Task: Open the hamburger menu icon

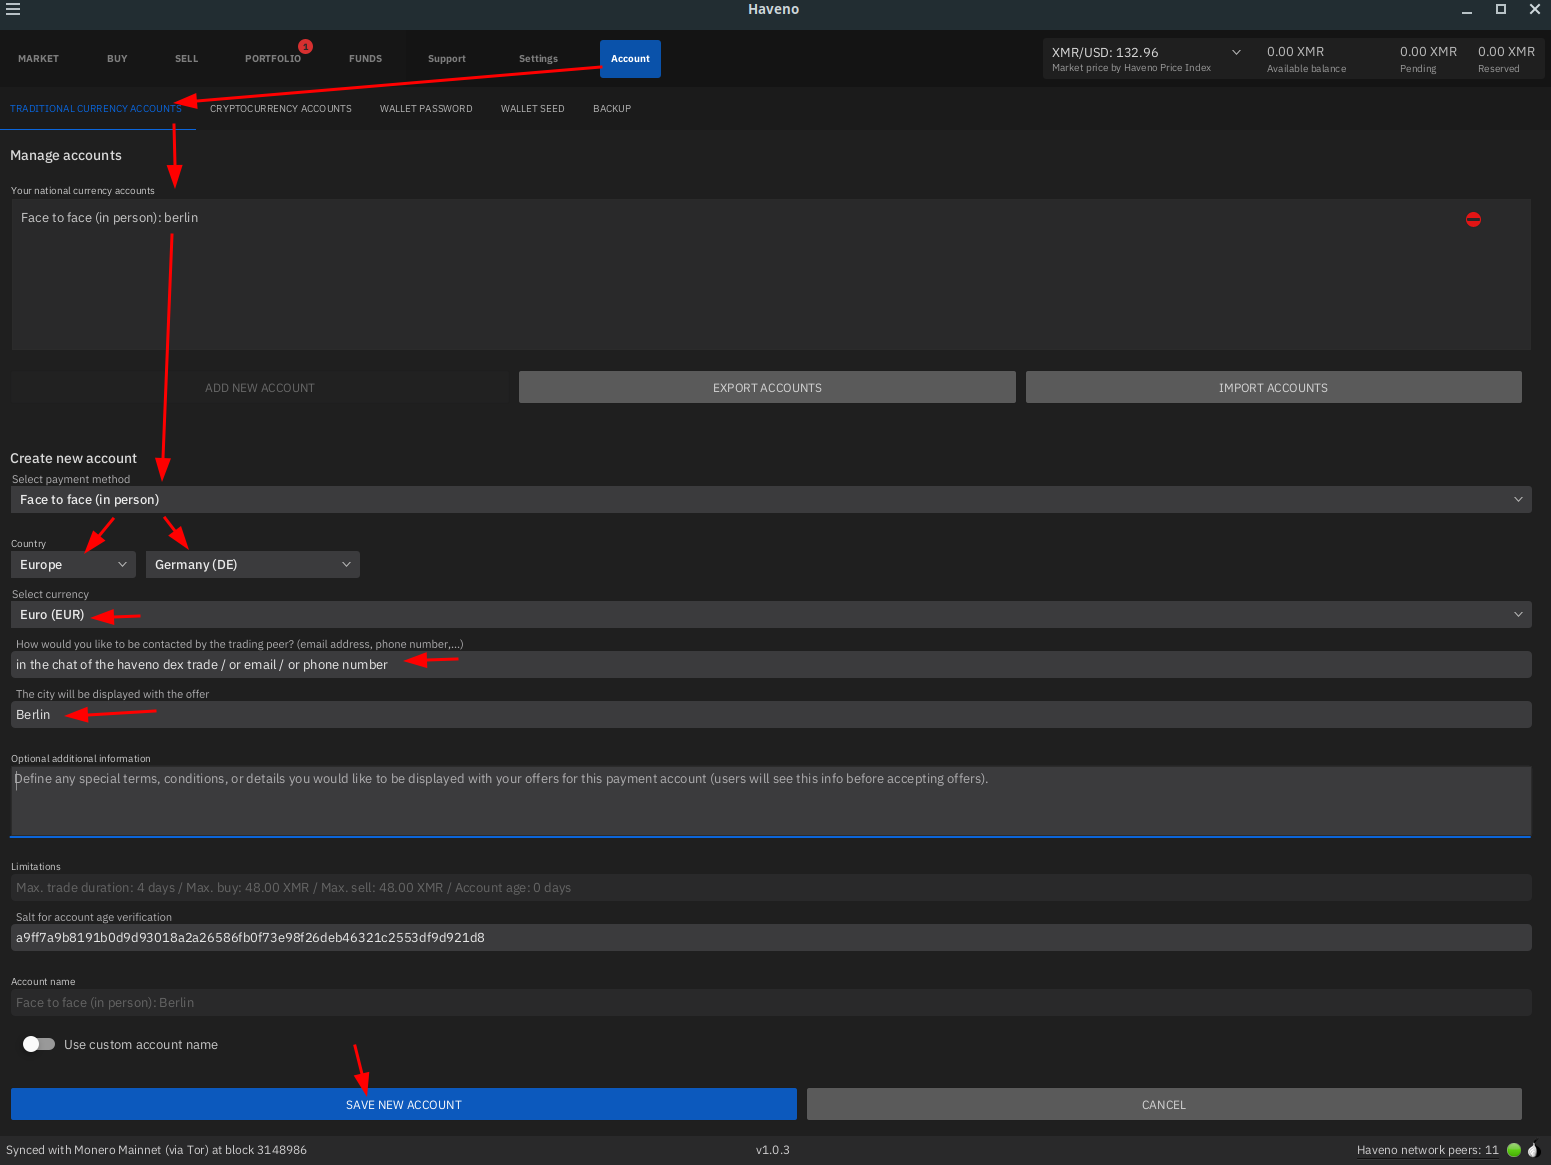Action: [x=13, y=9]
